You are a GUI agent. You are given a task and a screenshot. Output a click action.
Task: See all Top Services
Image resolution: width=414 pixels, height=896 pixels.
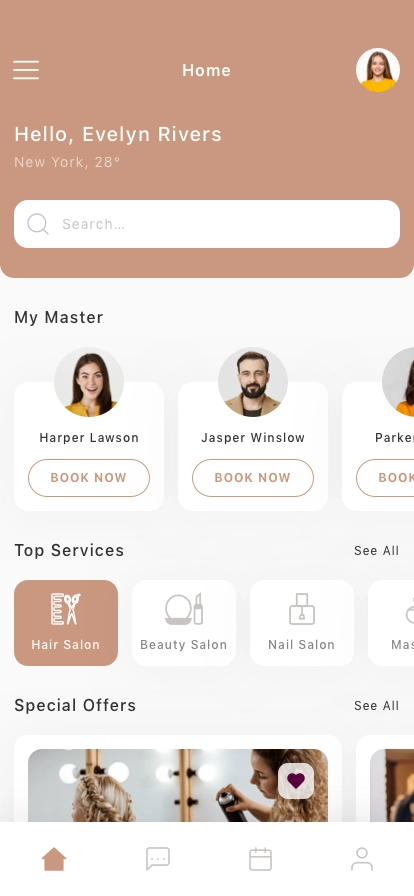click(x=376, y=551)
